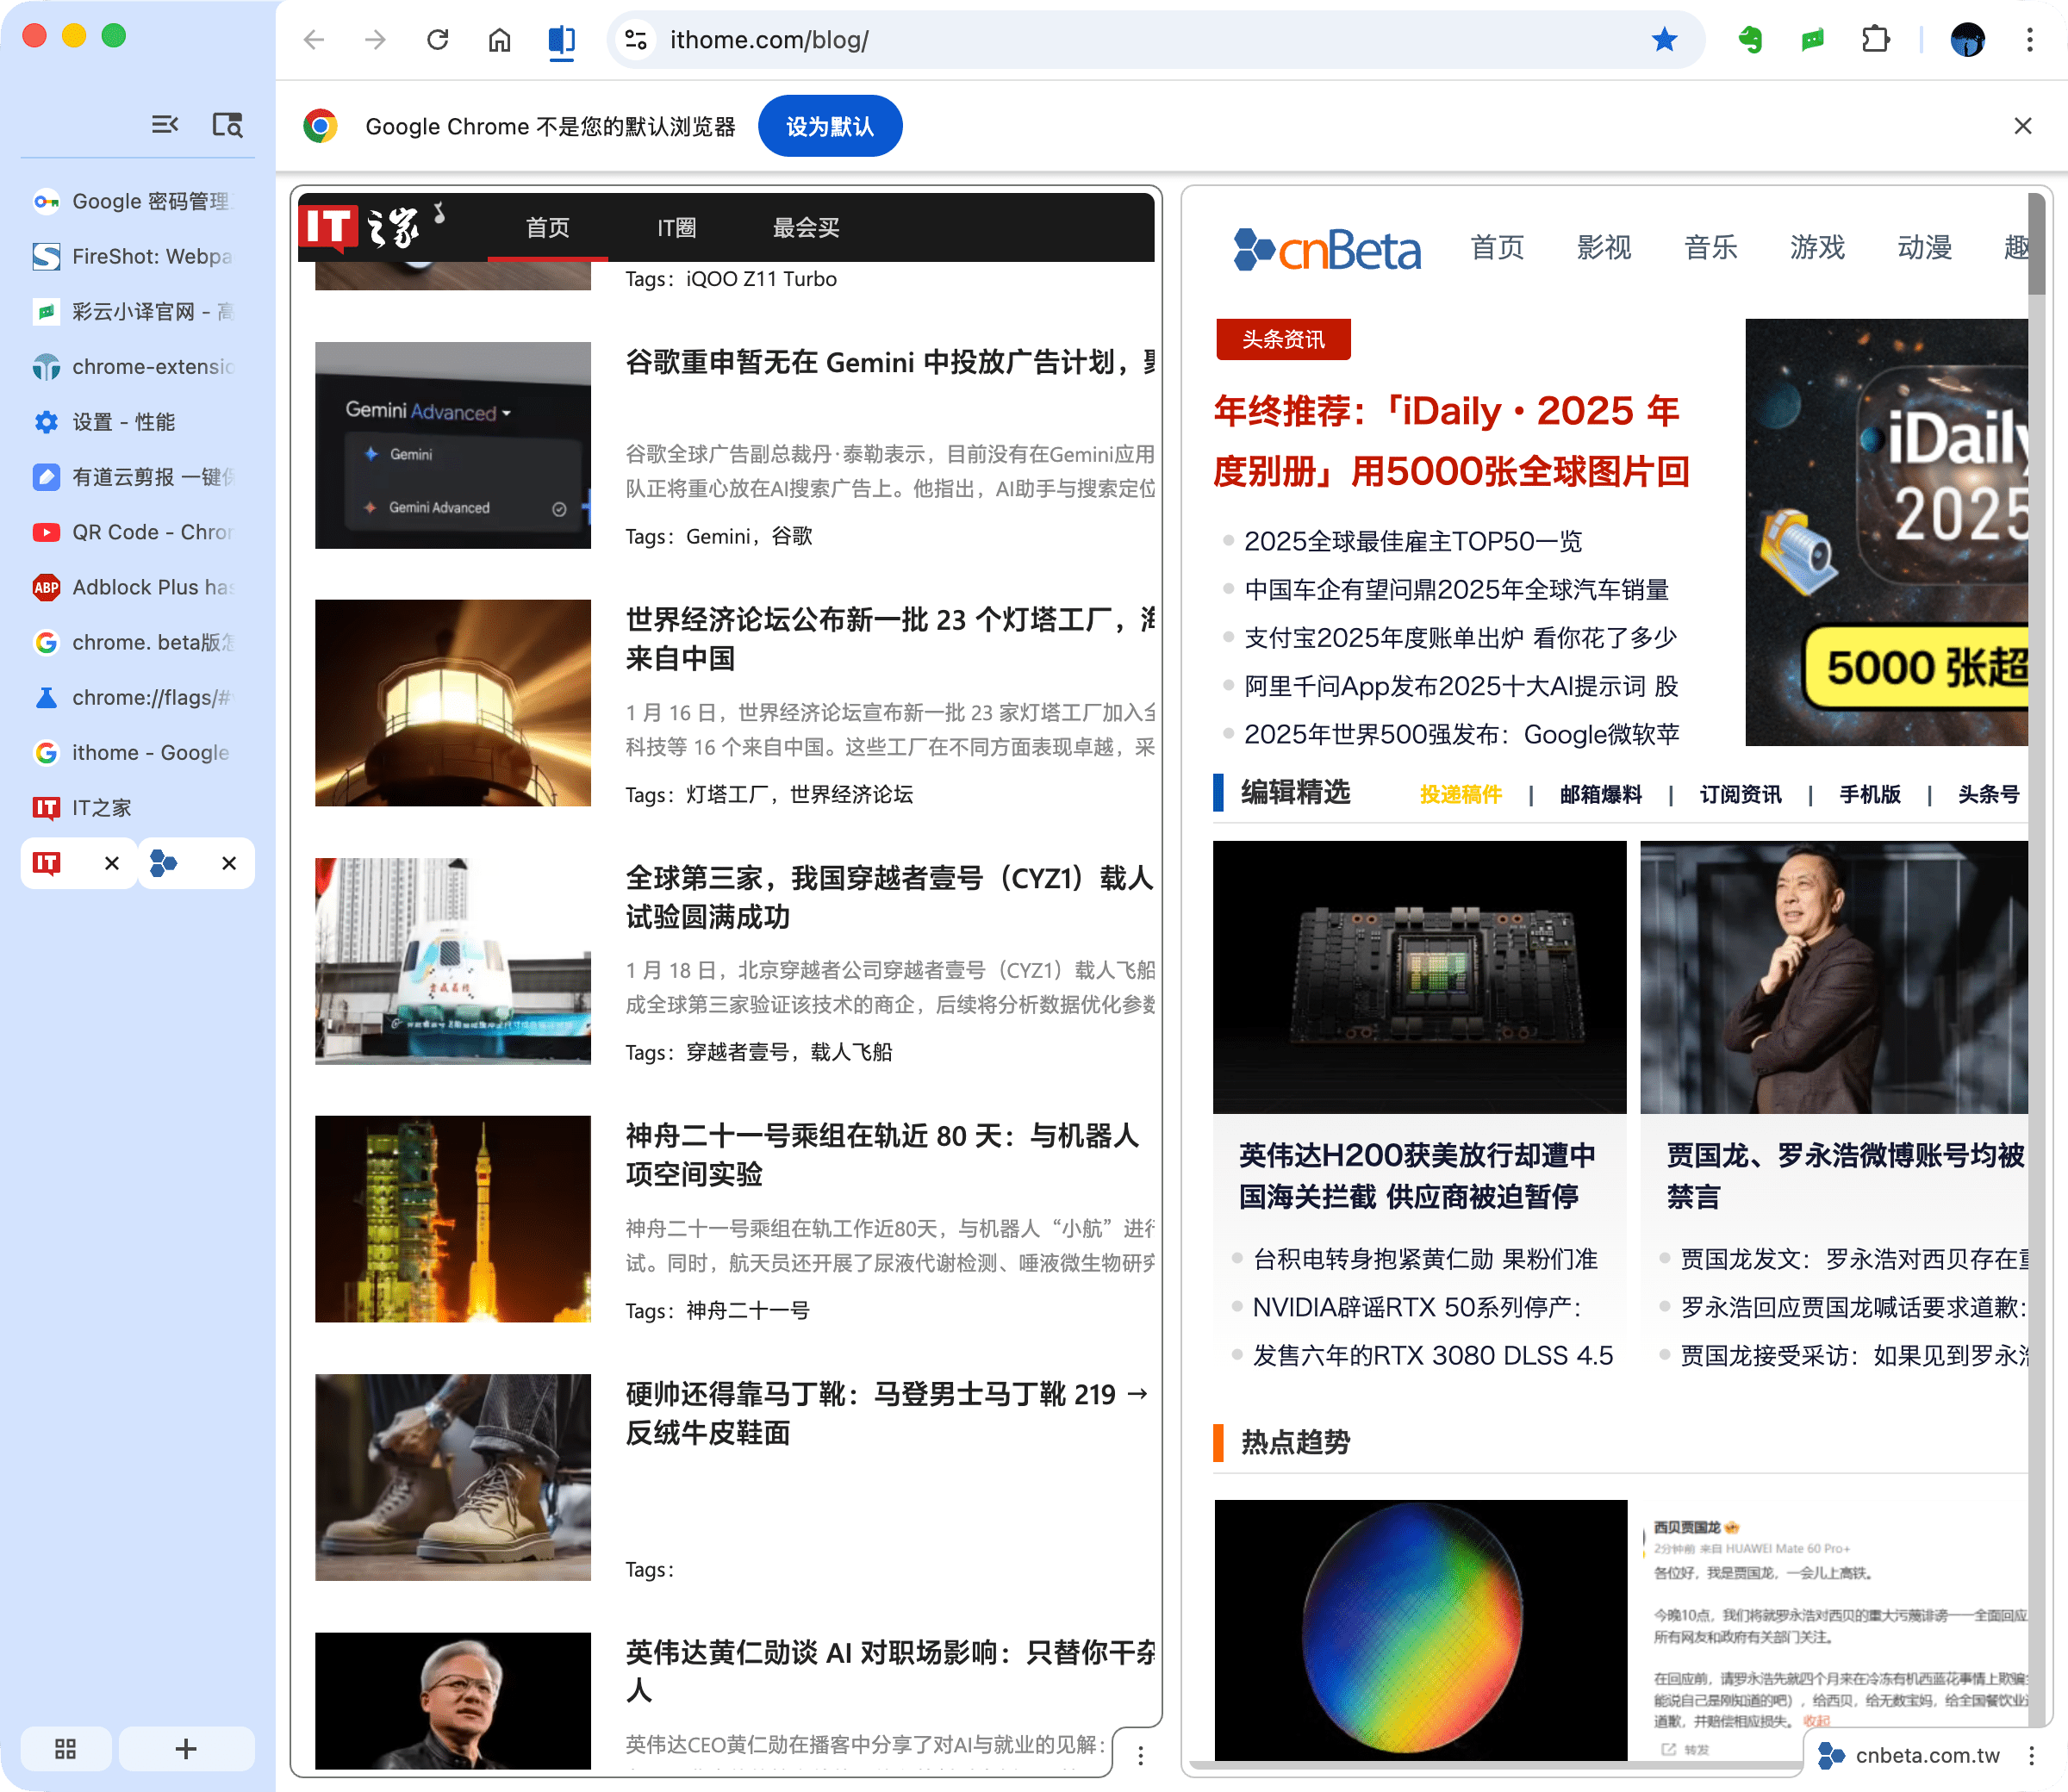2068x1792 pixels.
Task: Open the Extensions puzzle icon
Action: pyautogui.click(x=1875, y=40)
